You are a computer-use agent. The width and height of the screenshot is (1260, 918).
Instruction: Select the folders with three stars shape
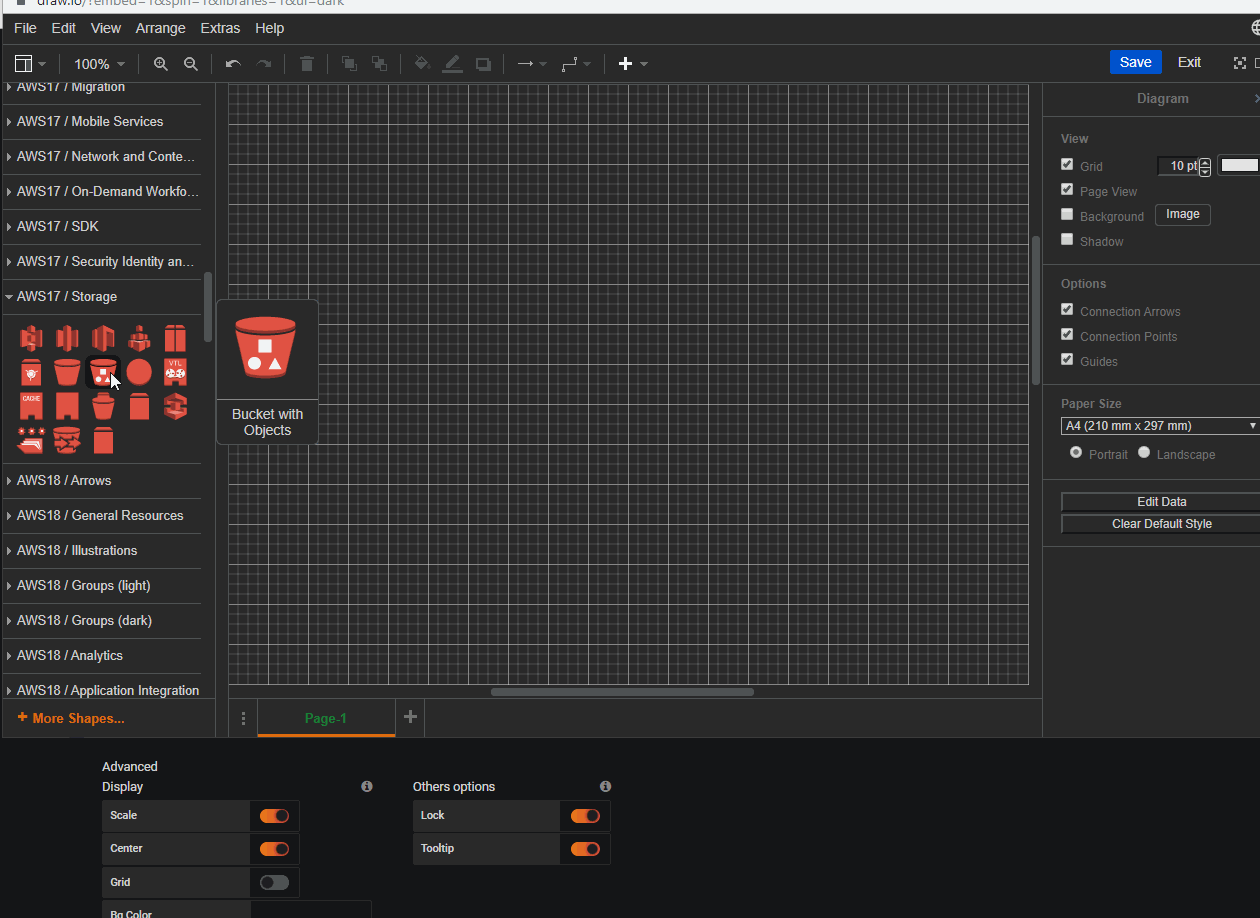[x=31, y=439]
